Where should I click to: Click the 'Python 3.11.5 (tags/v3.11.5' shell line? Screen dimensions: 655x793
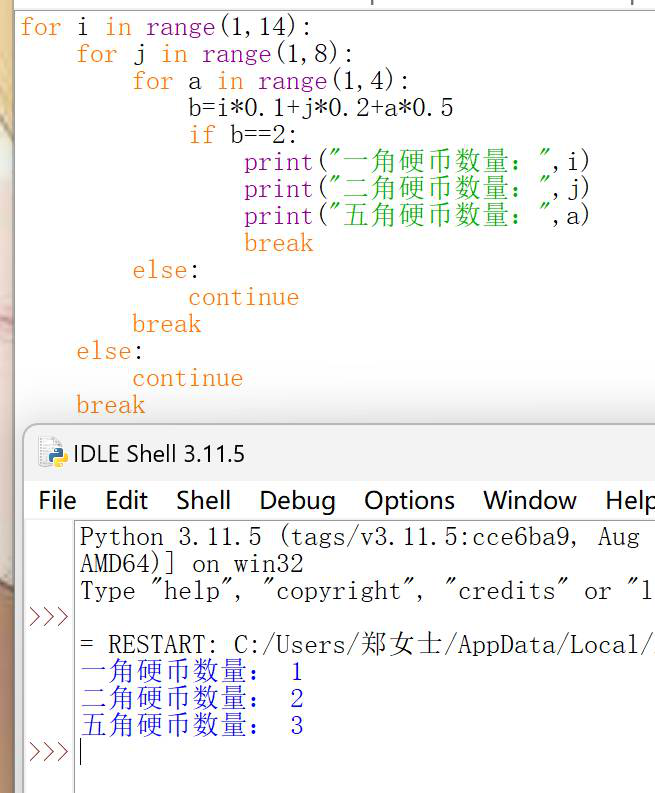point(360,537)
